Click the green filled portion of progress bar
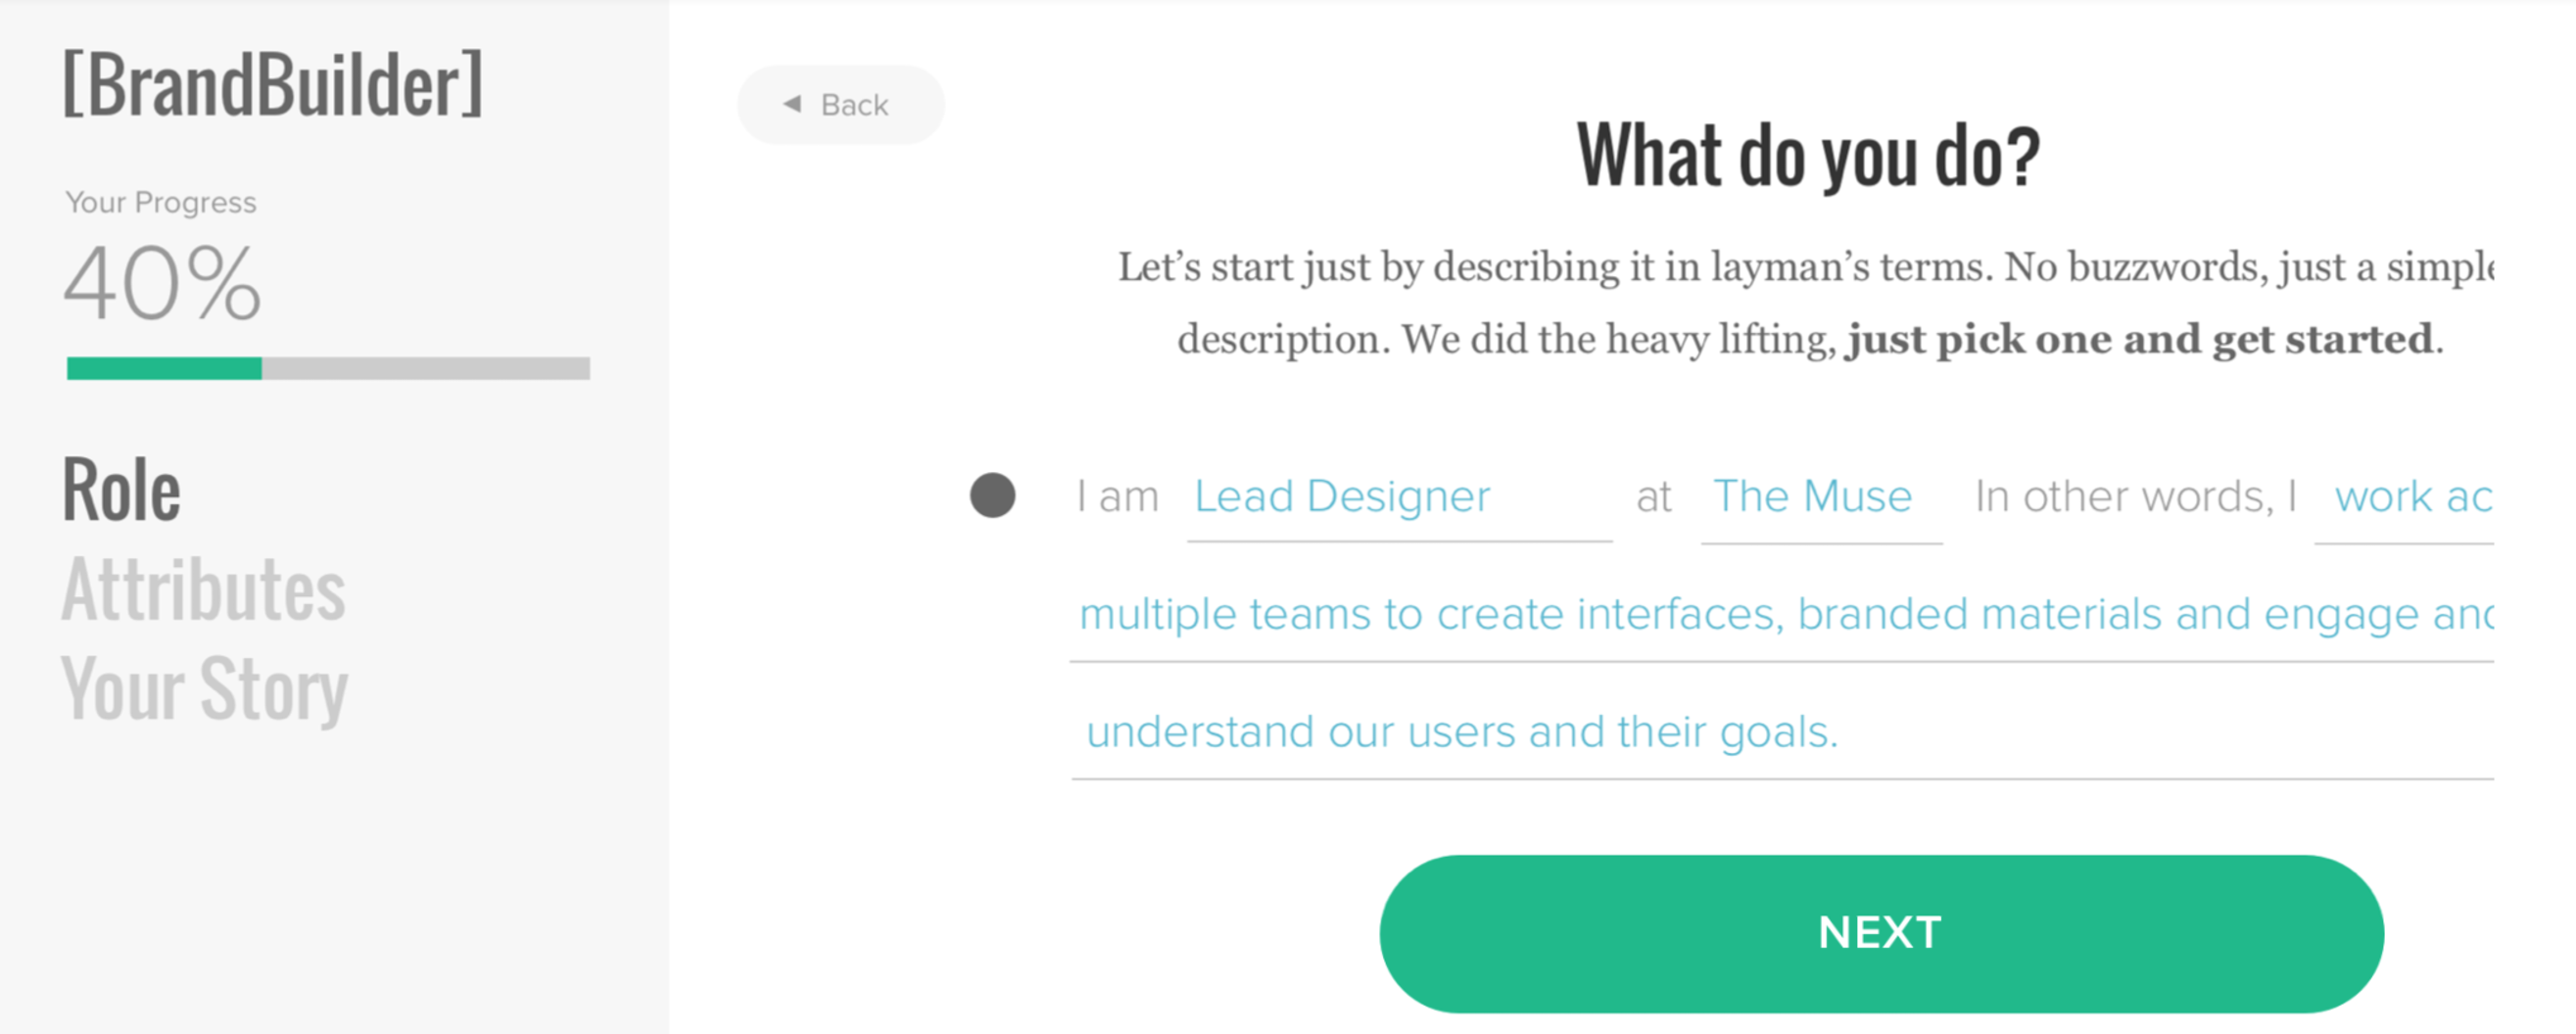 pyautogui.click(x=164, y=369)
